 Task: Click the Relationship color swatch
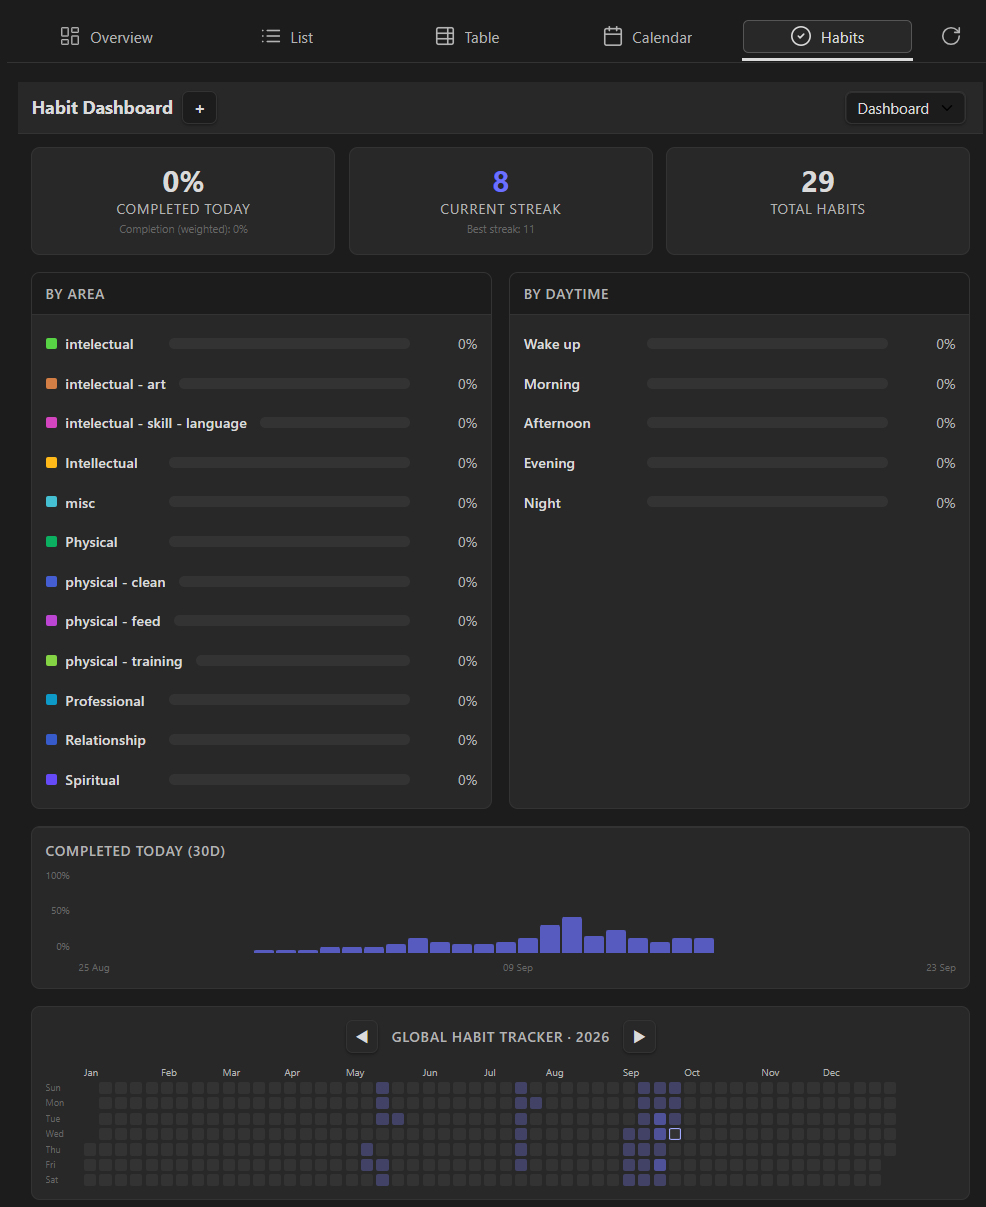(x=52, y=740)
